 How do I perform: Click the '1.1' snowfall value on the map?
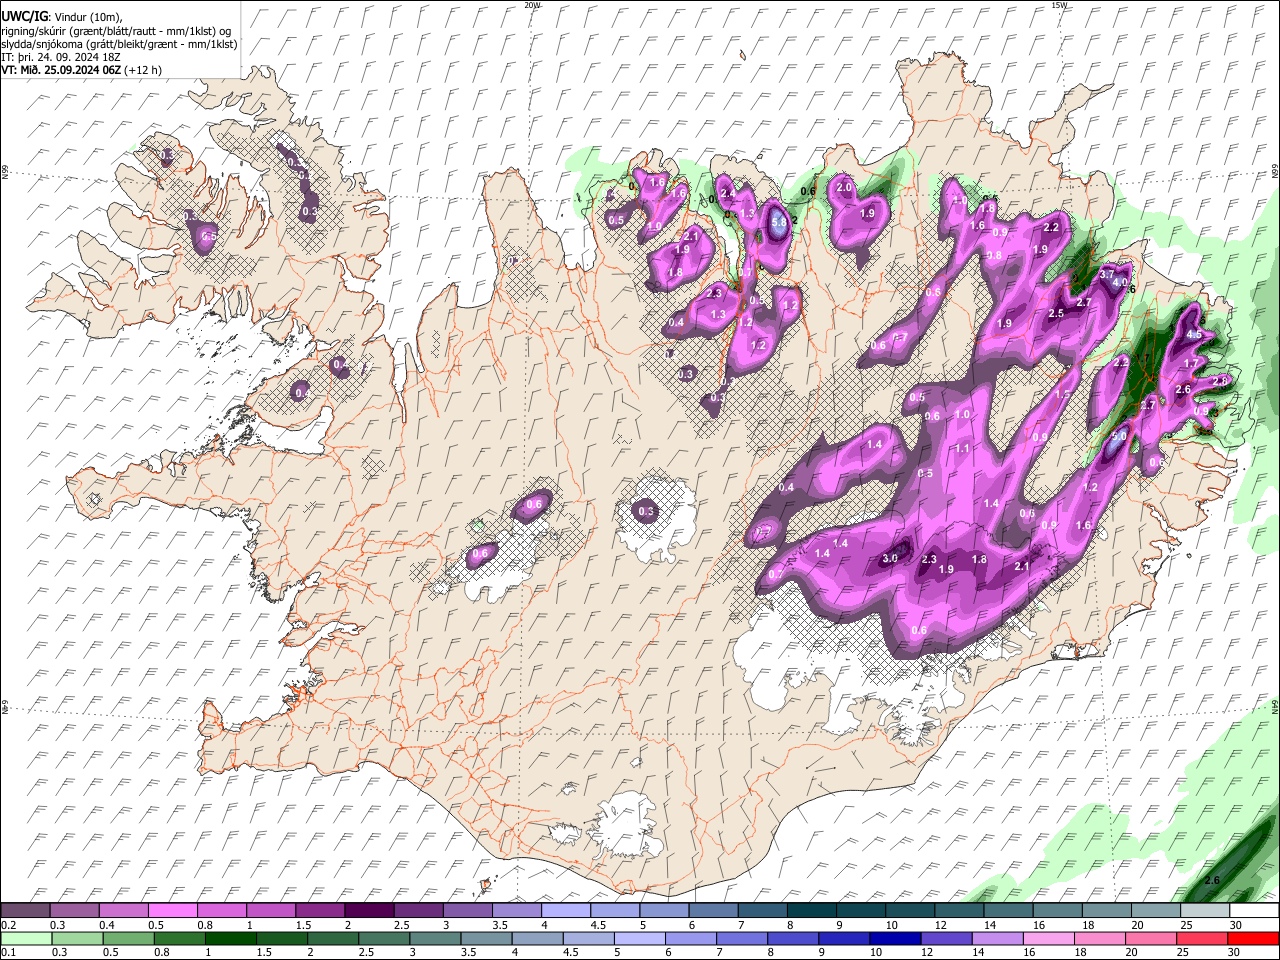tap(962, 449)
